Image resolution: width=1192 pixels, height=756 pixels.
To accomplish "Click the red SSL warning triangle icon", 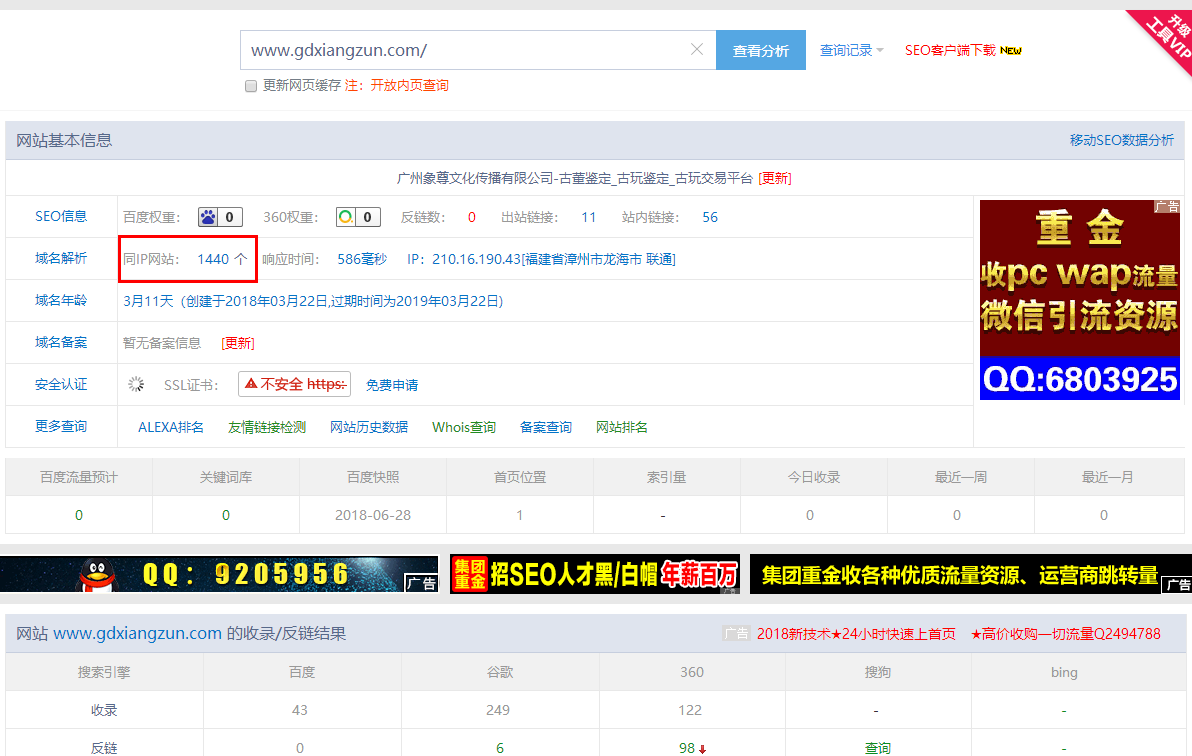I will click(251, 384).
